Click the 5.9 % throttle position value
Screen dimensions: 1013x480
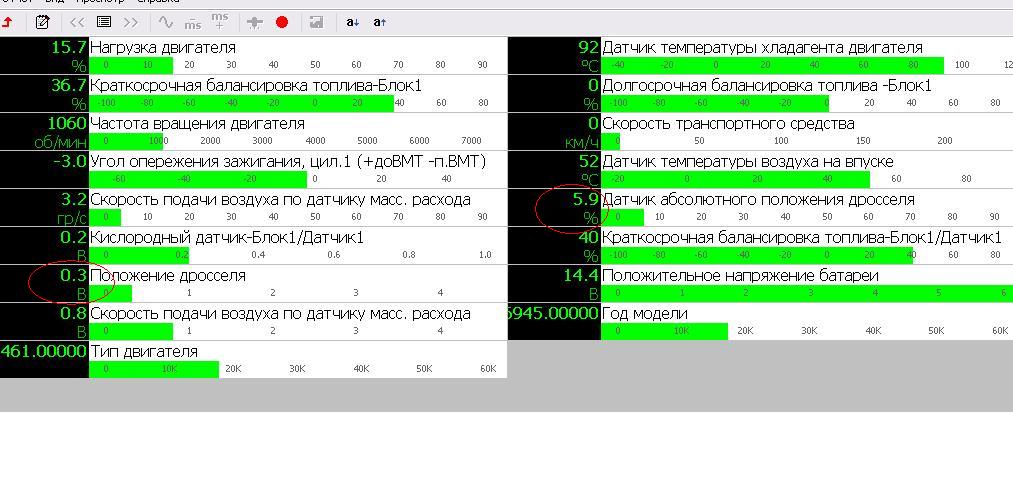[x=586, y=199]
